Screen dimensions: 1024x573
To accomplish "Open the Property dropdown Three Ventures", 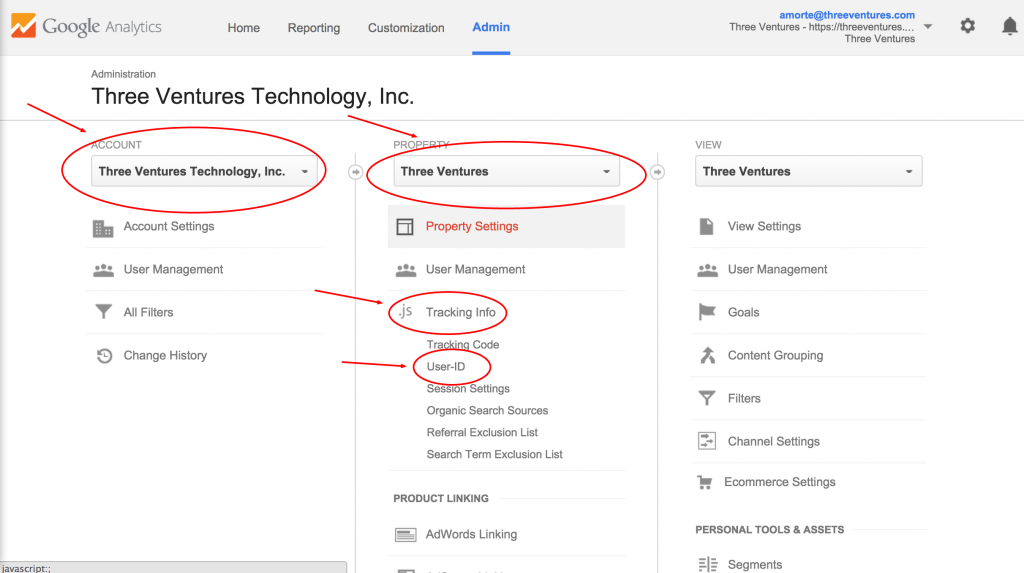I will pyautogui.click(x=507, y=171).
